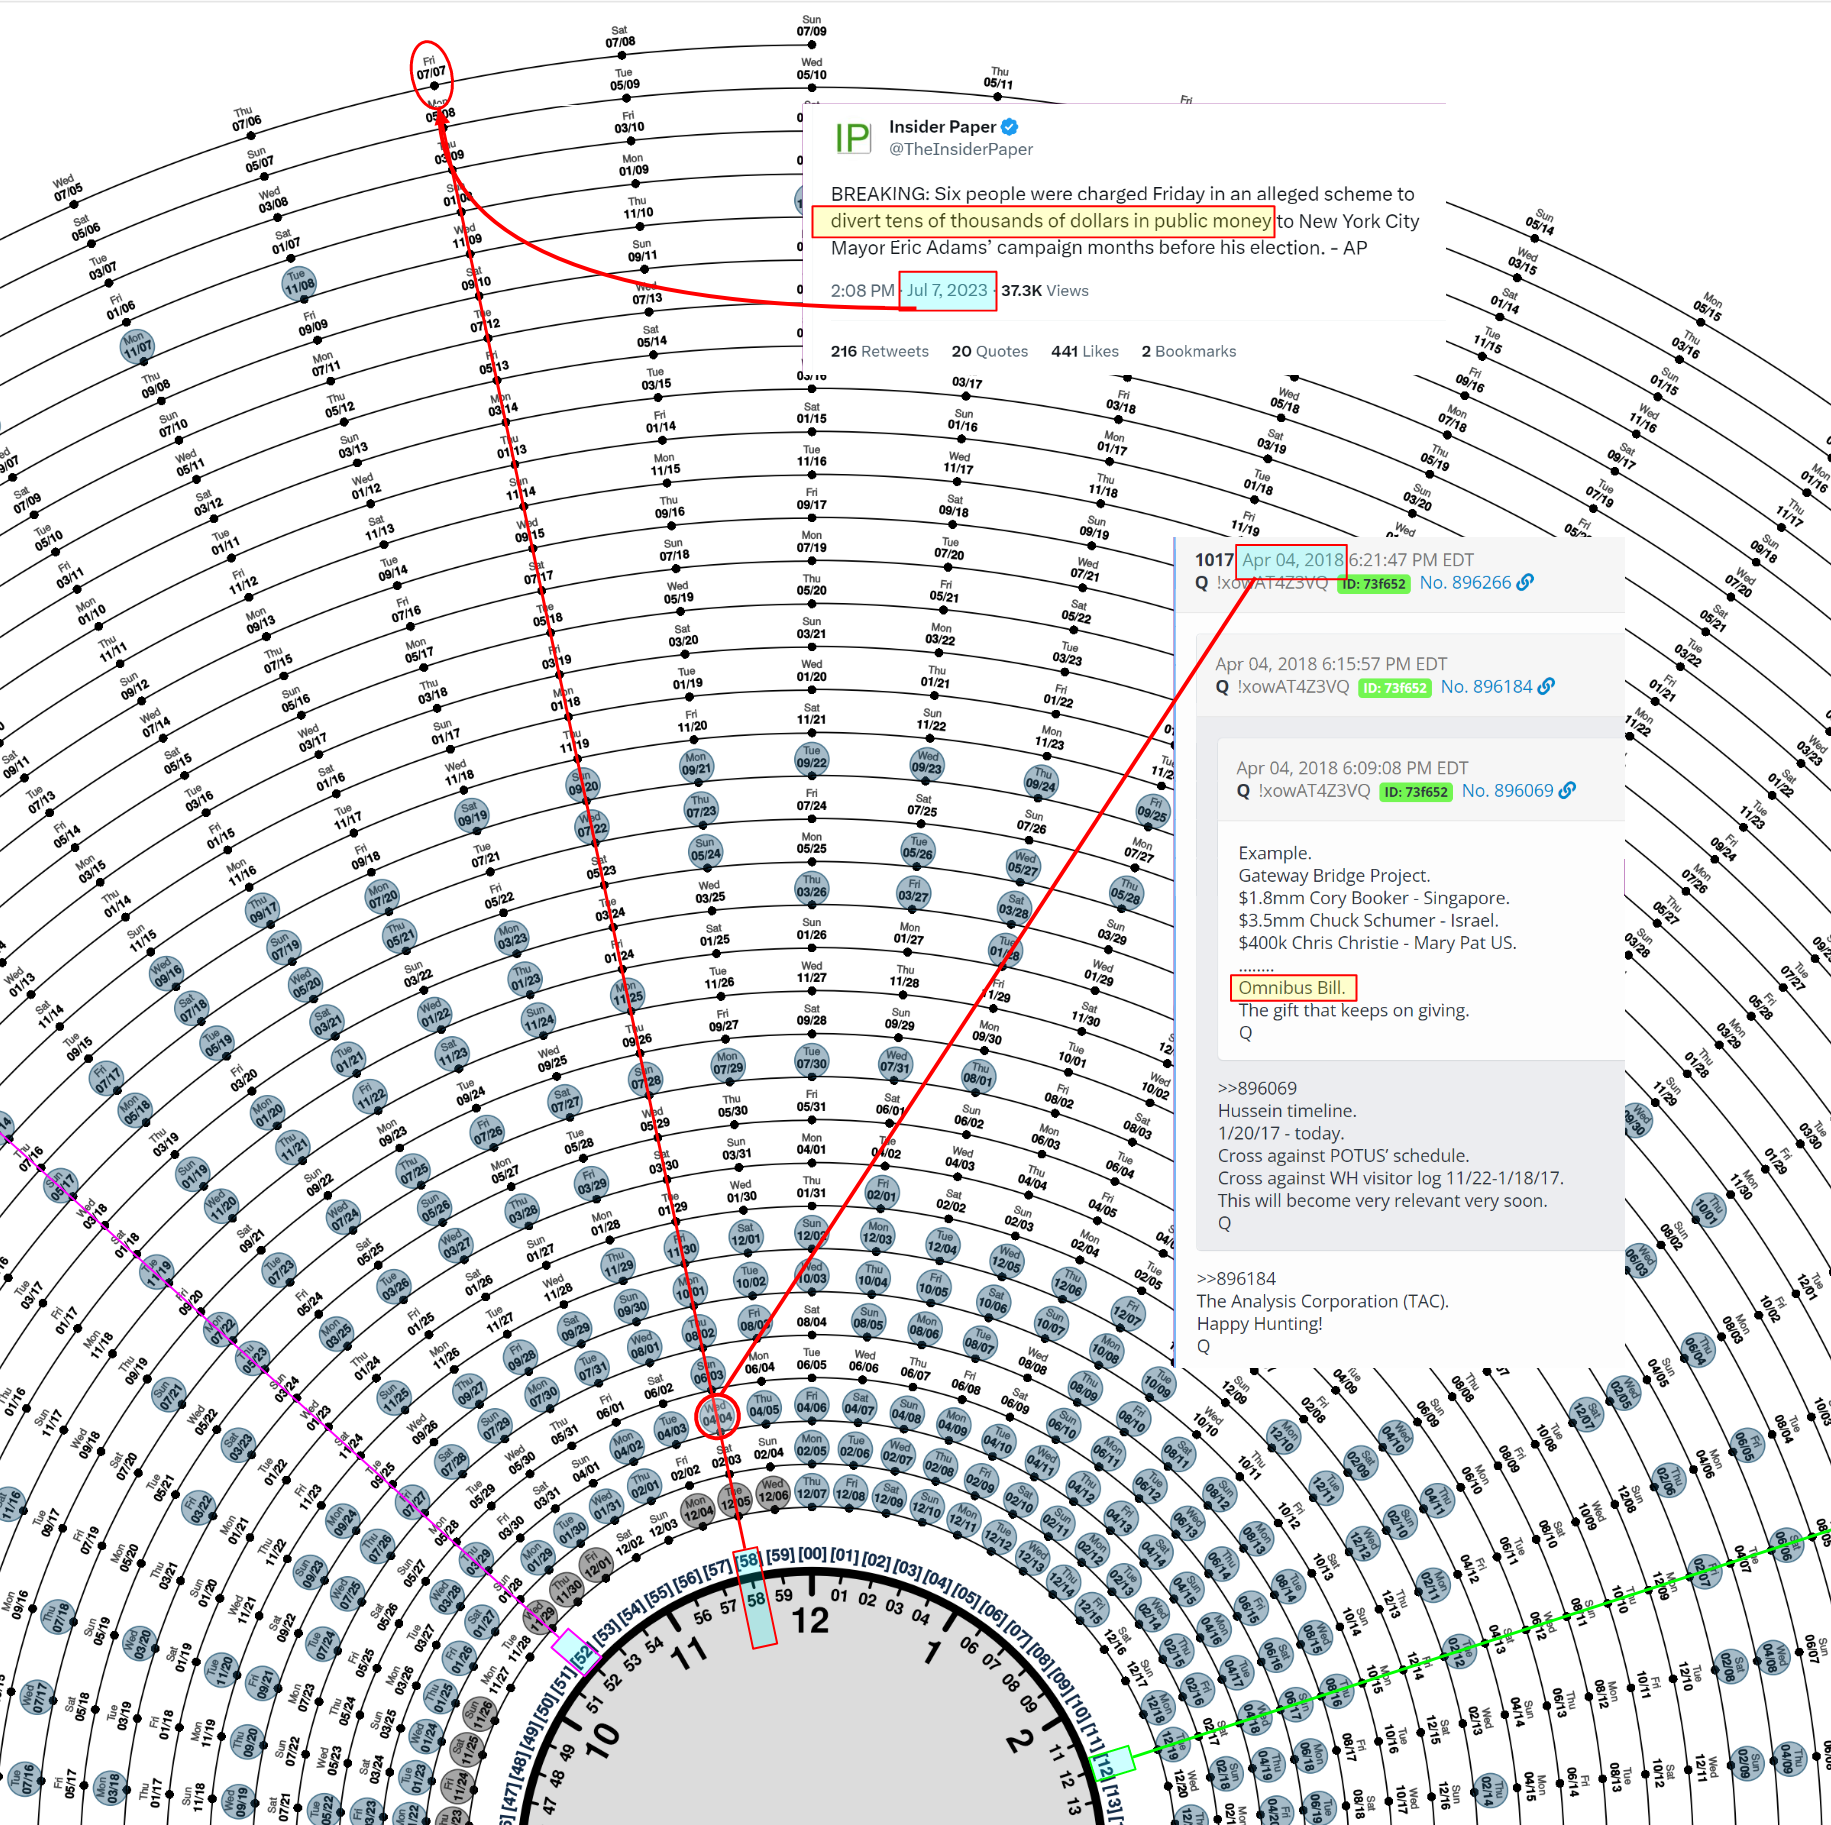Click the Sat 07/08 date at the top
This screenshot has height=1825, width=1831.
(x=620, y=37)
